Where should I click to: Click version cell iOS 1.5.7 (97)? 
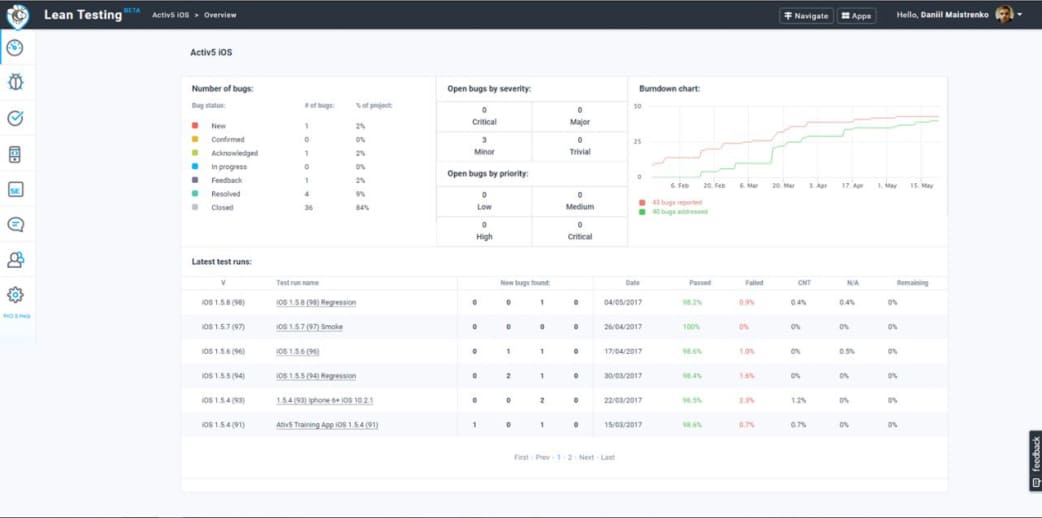[x=223, y=327]
